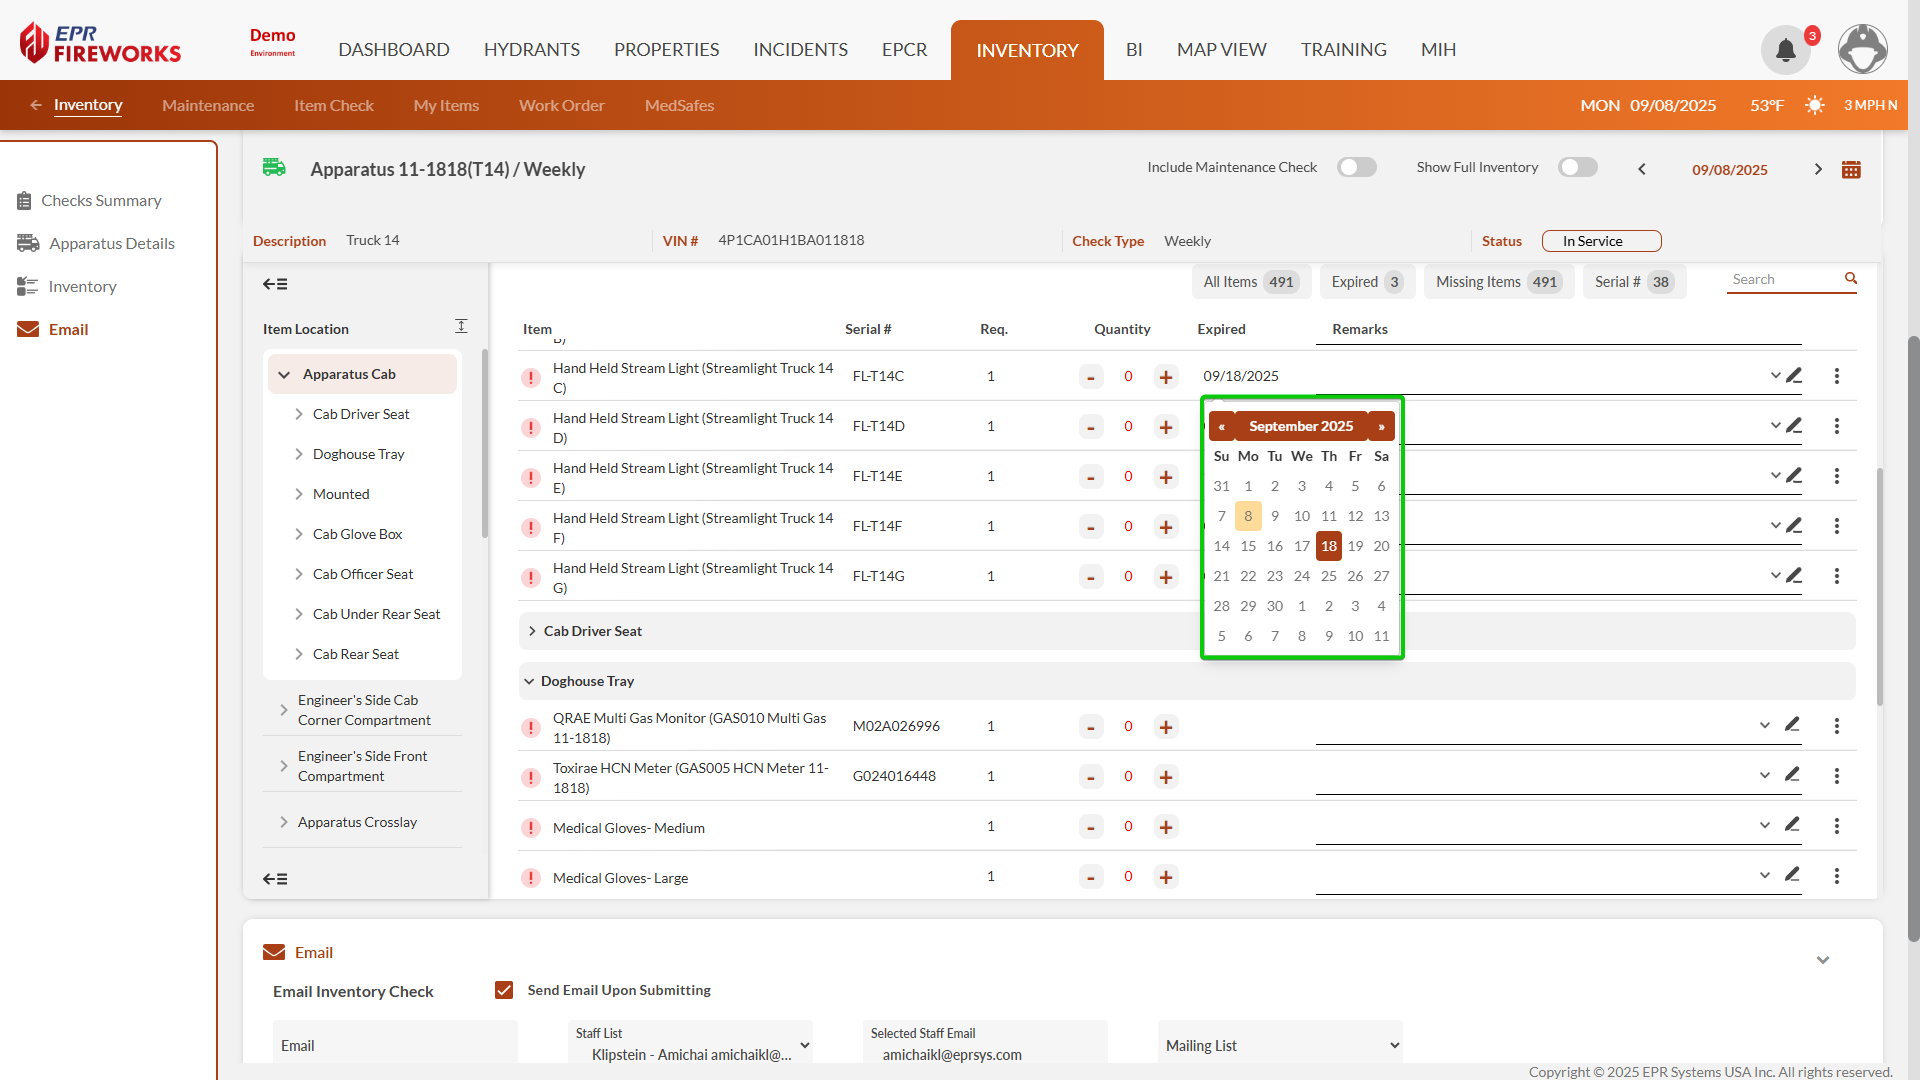Viewport: 1920px width, 1080px height.
Task: Switch to the HYDRANTS main tab
Action: coord(531,50)
